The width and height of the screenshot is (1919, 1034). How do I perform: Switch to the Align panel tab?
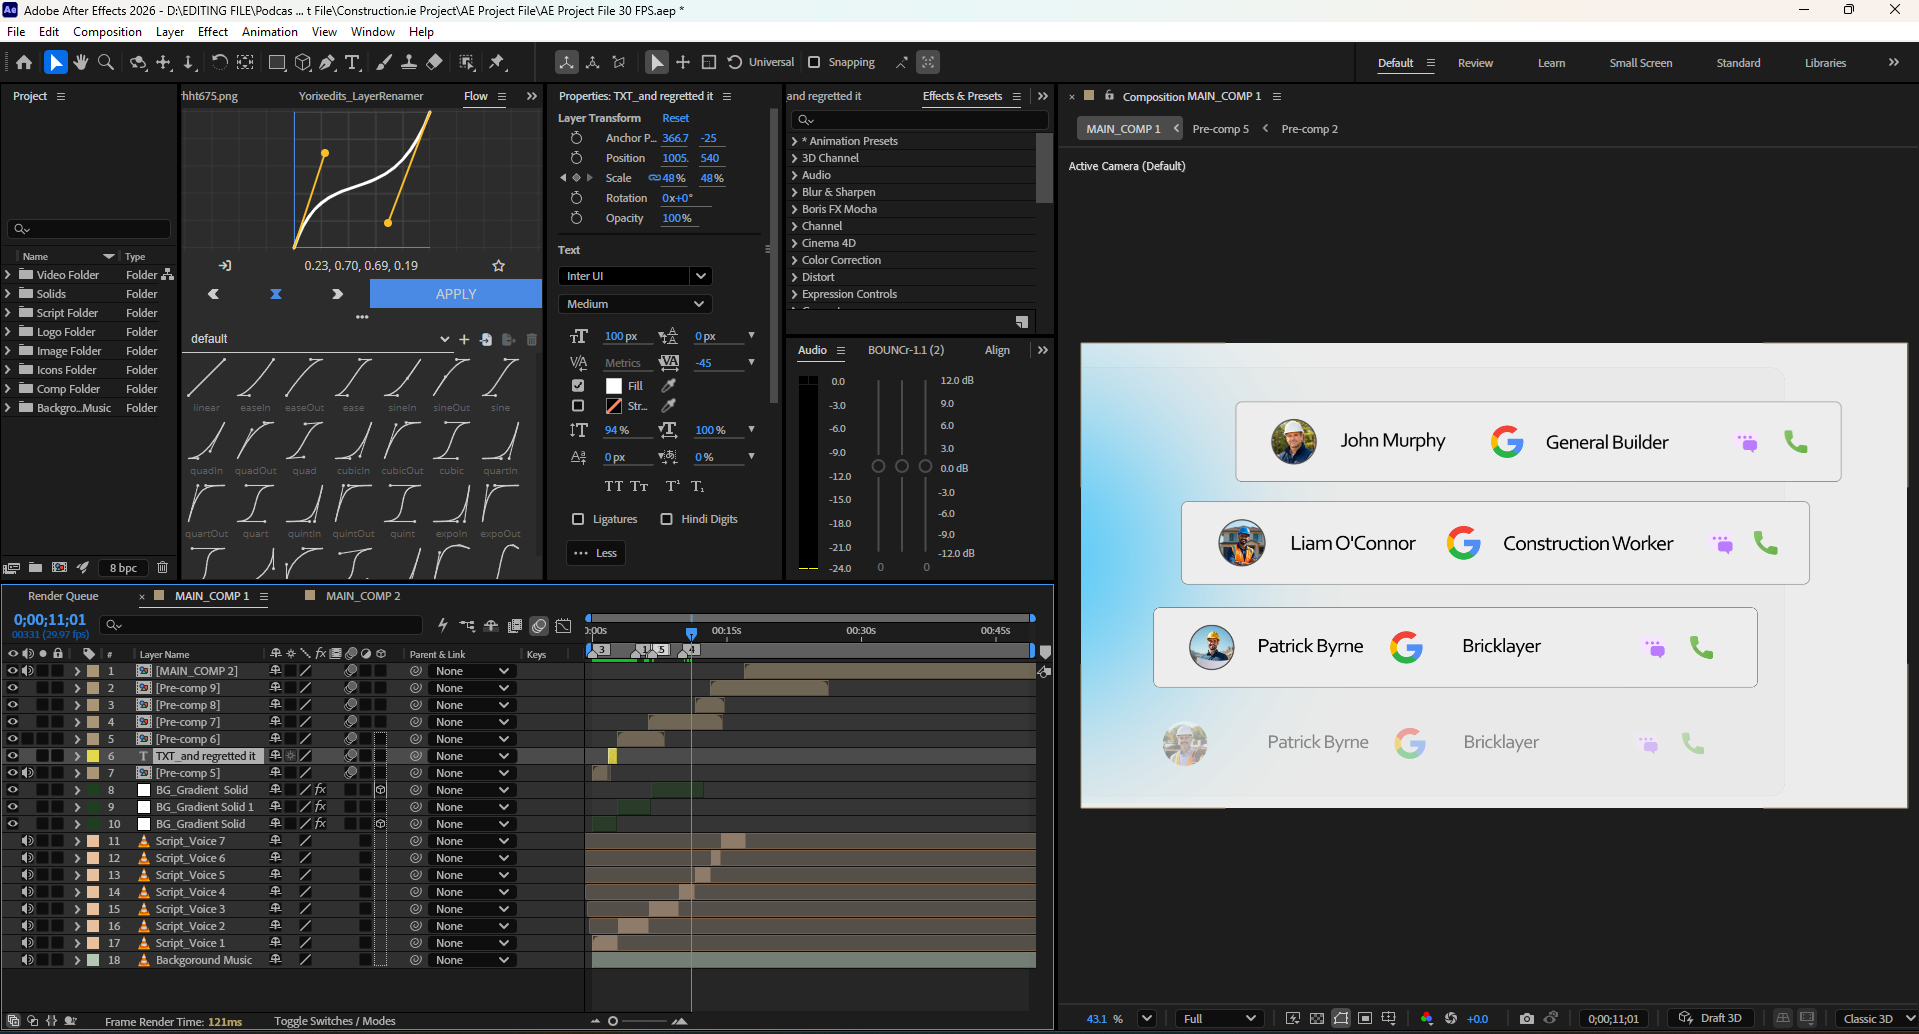pos(997,350)
